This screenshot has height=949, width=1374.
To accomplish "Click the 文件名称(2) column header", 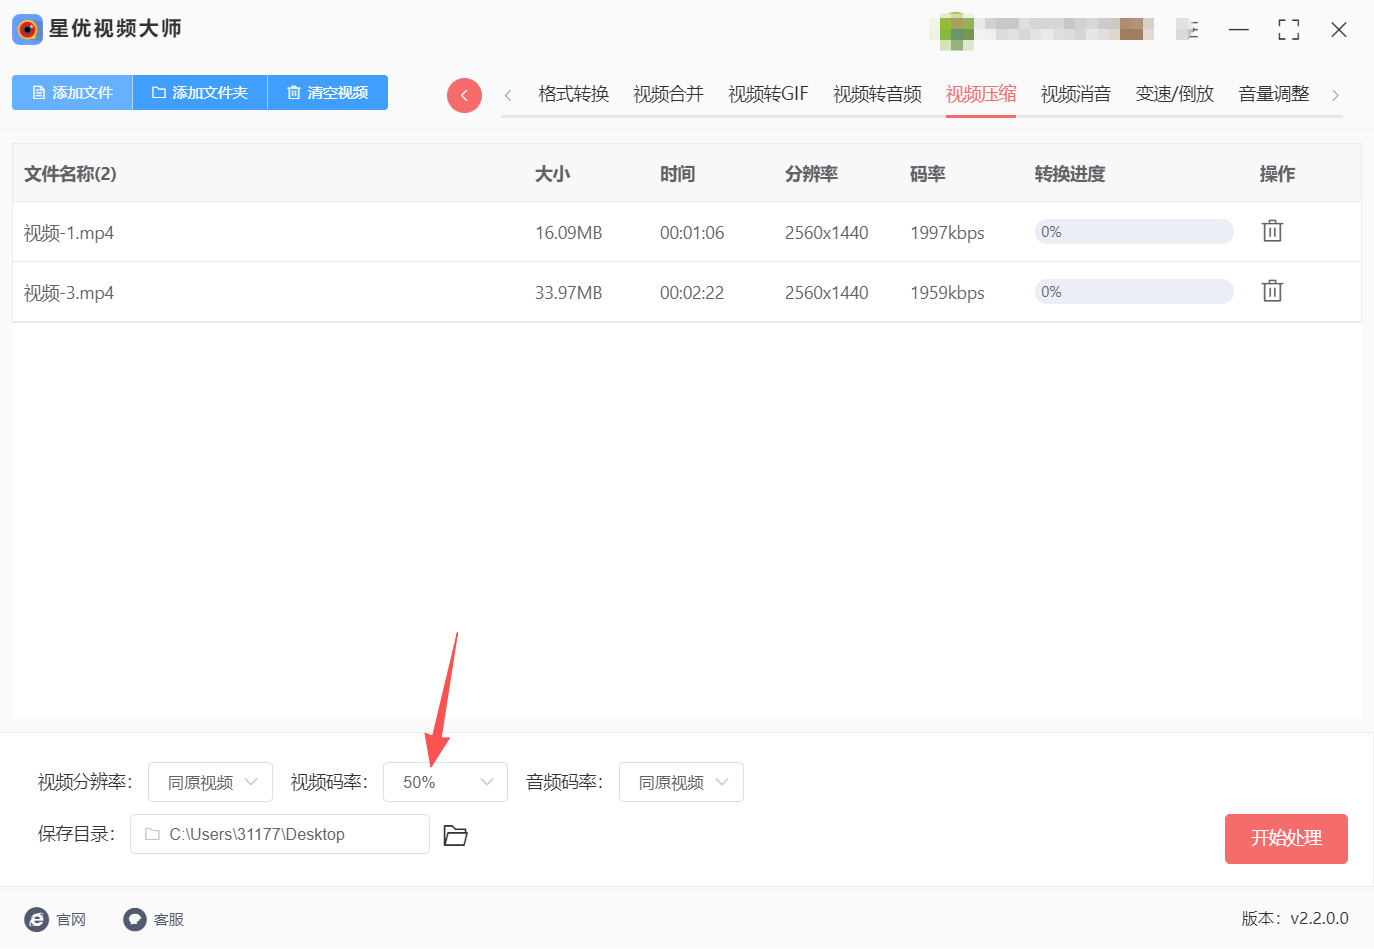I will pos(70,174).
